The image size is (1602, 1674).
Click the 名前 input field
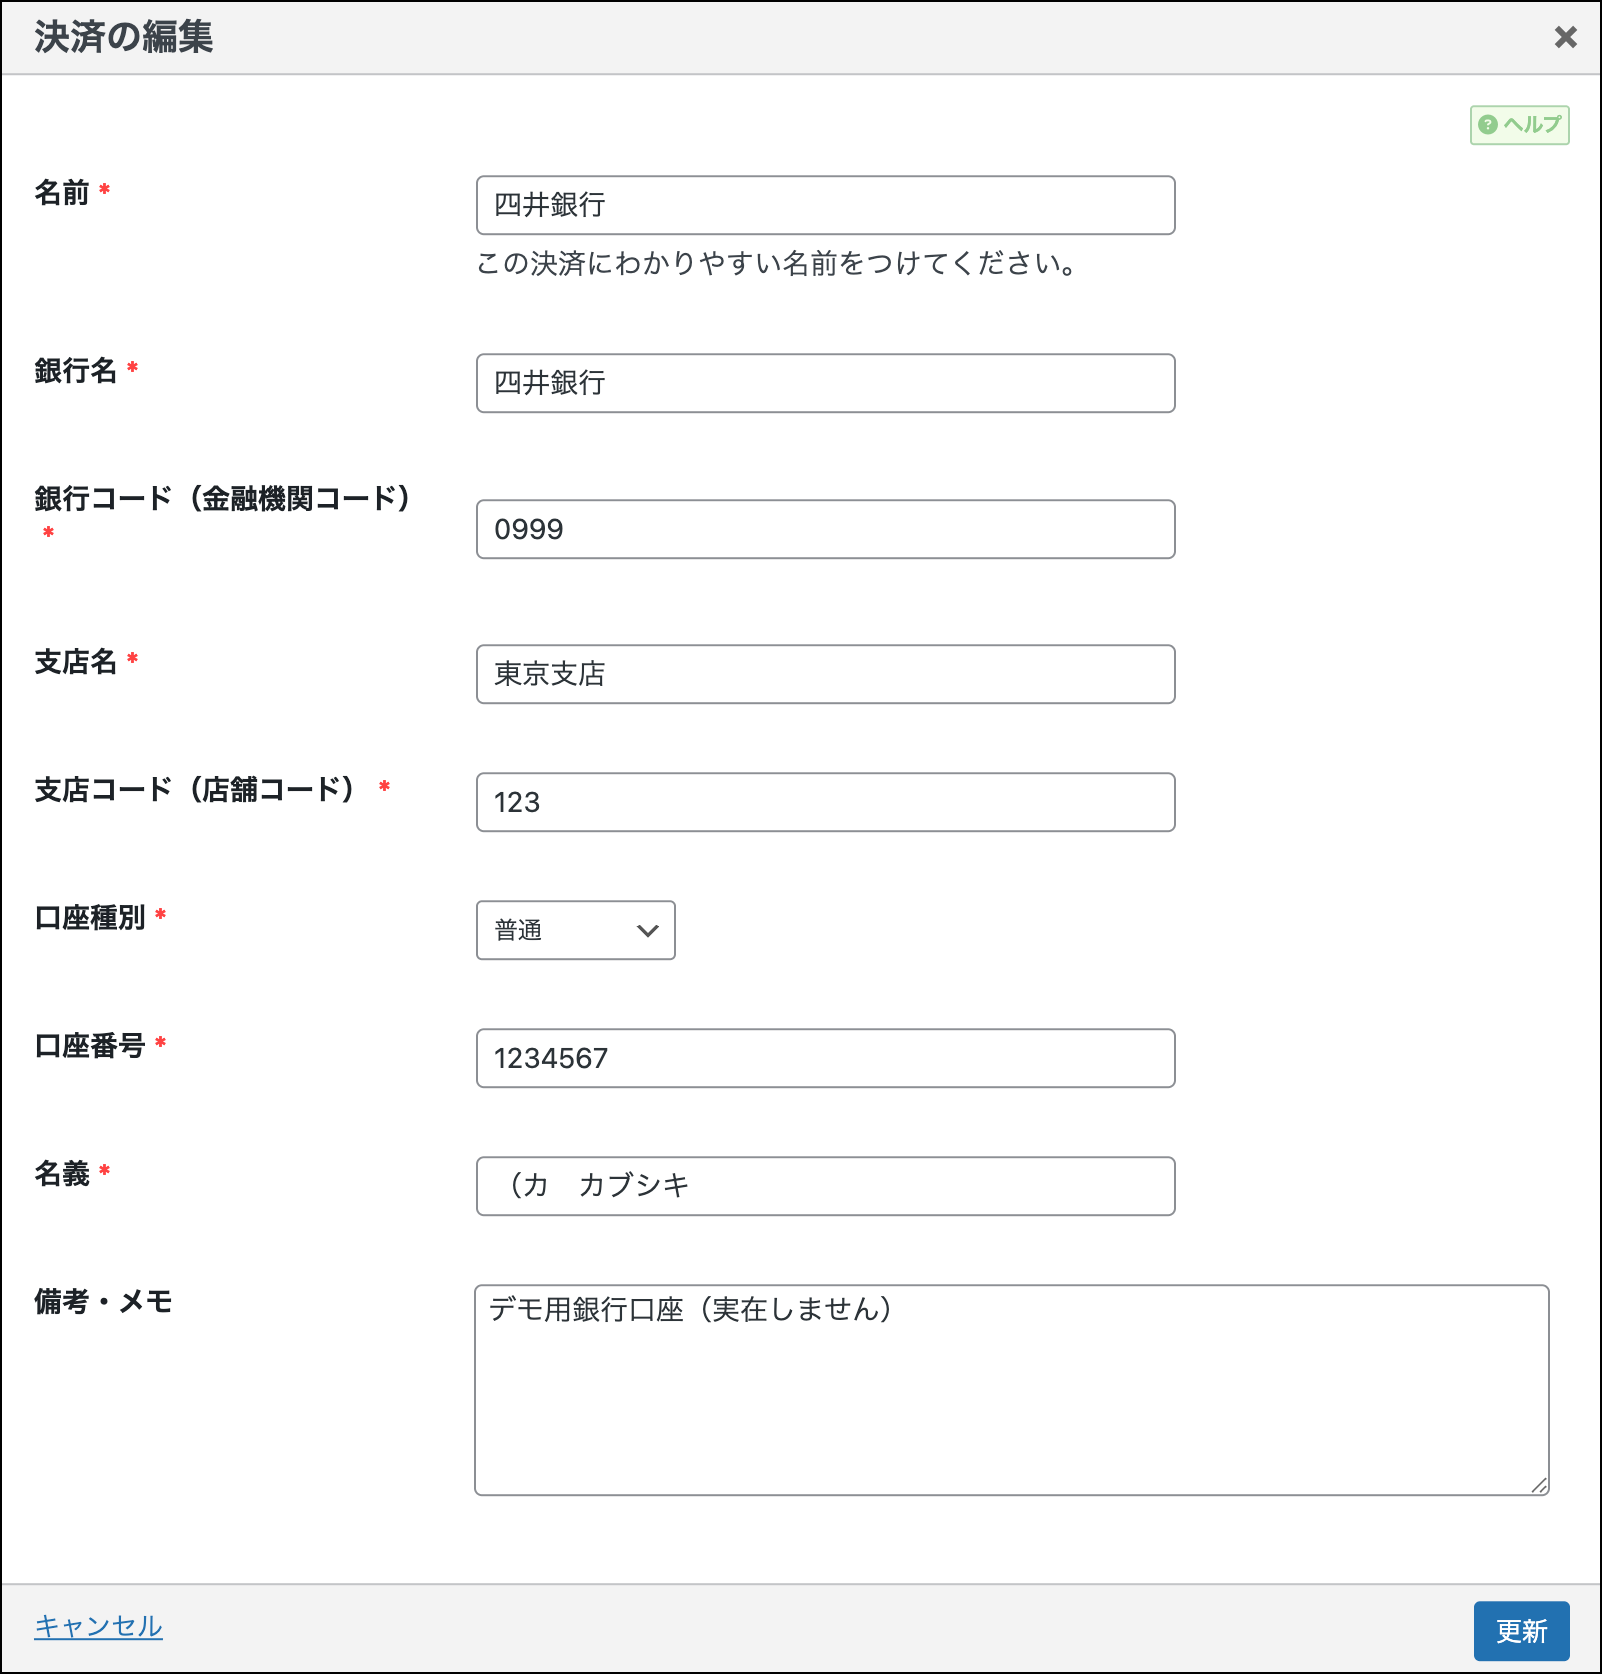pyautogui.click(x=825, y=205)
